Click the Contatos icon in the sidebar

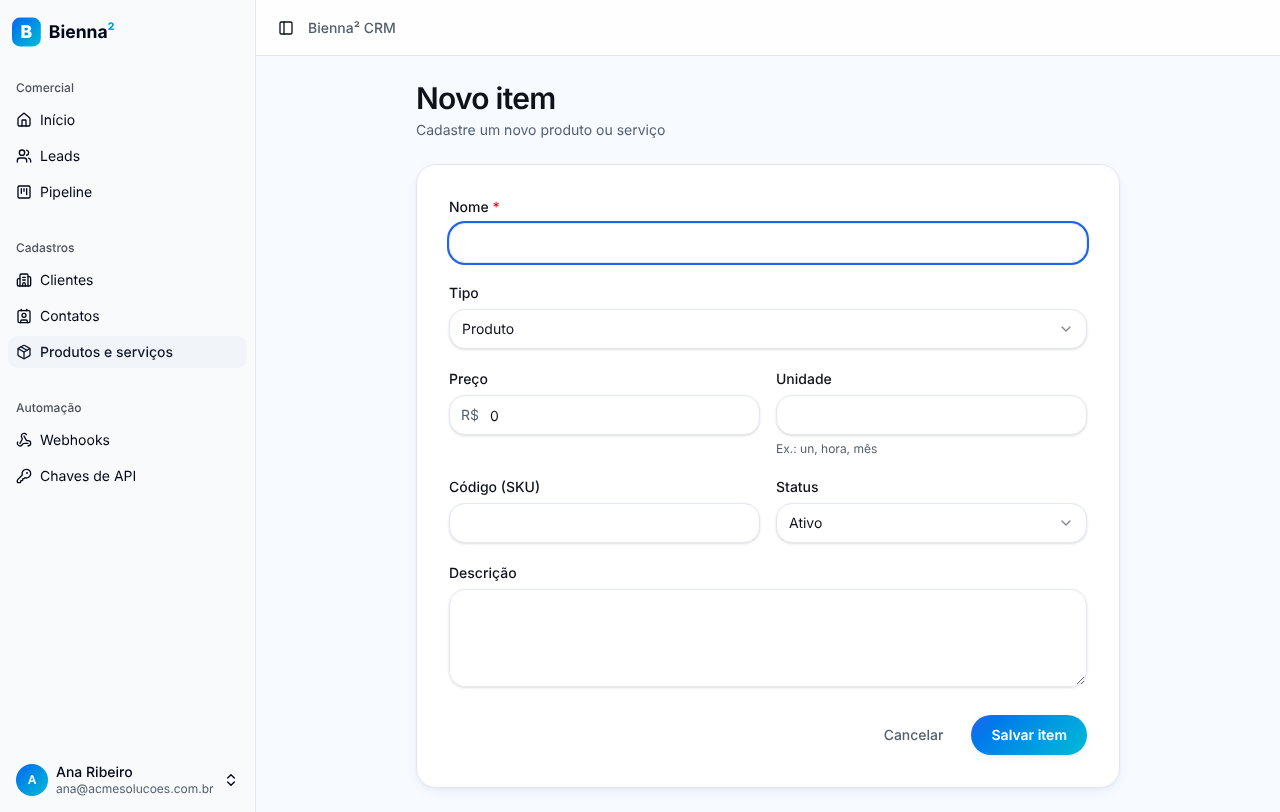click(x=24, y=316)
